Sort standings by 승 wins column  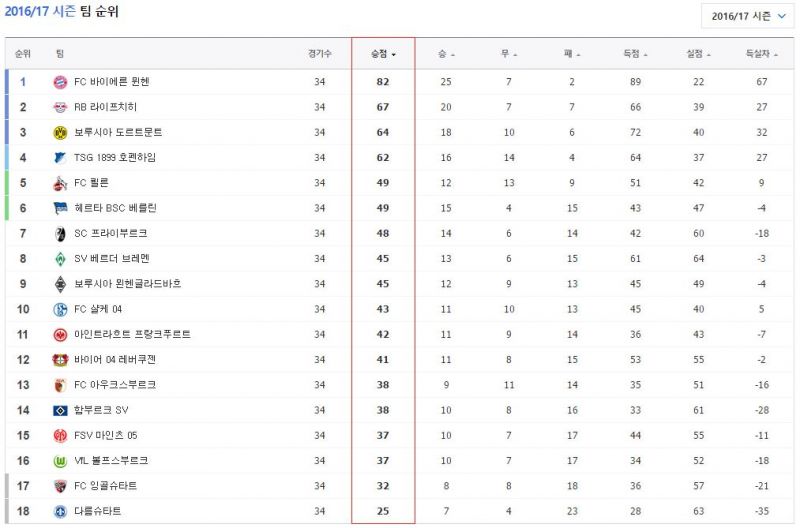(446, 54)
